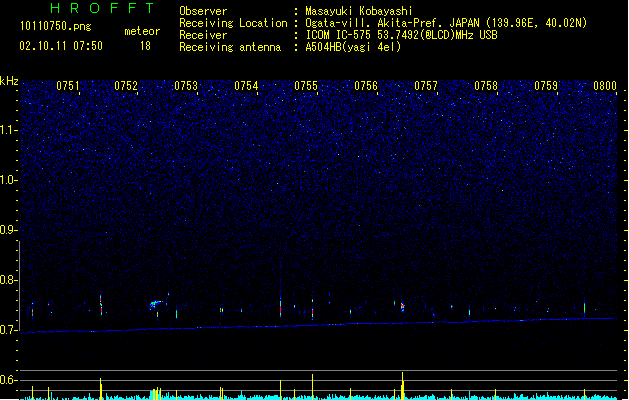The width and height of the screenshot is (629, 400).
Task: Click the 0.9 kHz frequency axis label
Action: click(x=8, y=230)
